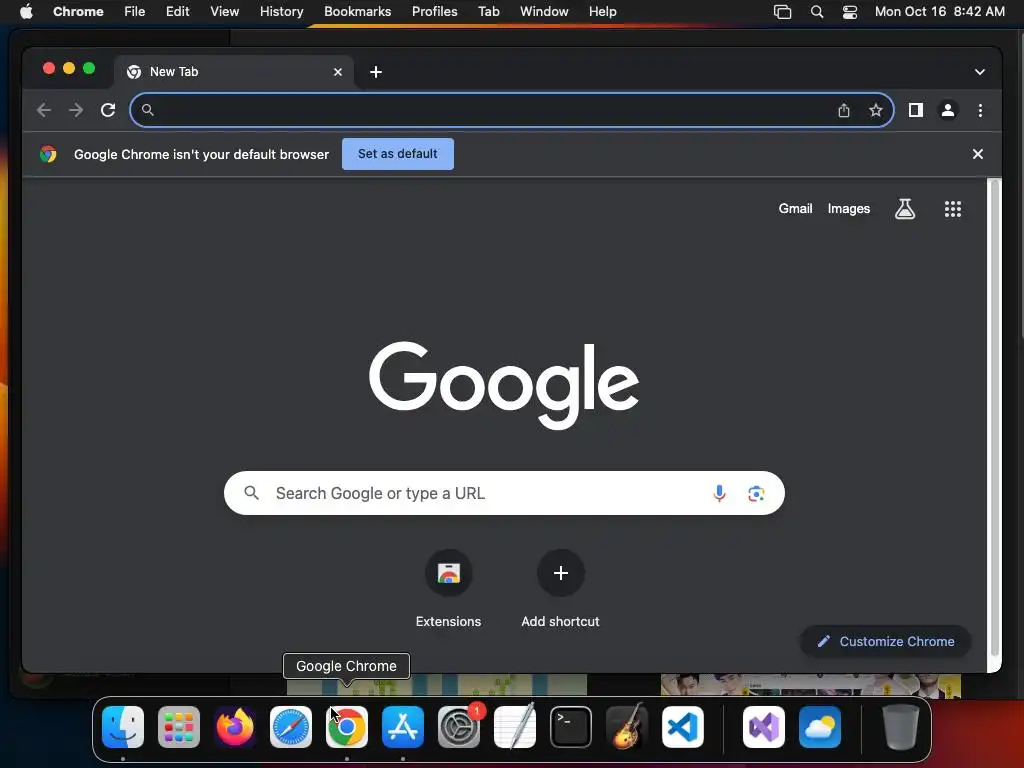
Task: Close the New Tab tab
Action: pyautogui.click(x=338, y=72)
